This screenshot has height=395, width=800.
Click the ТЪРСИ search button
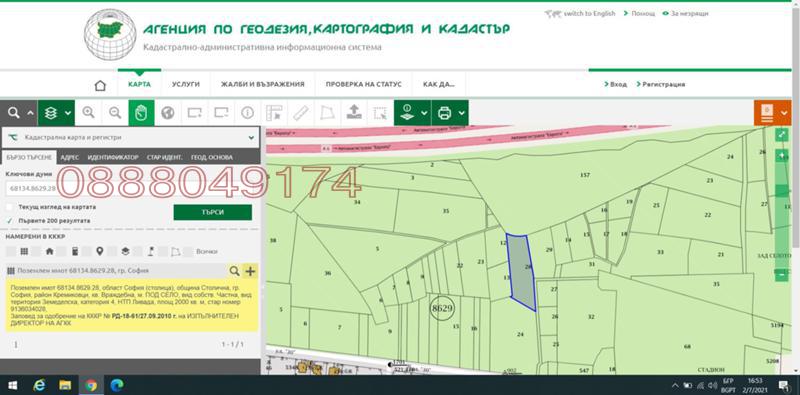(x=213, y=212)
